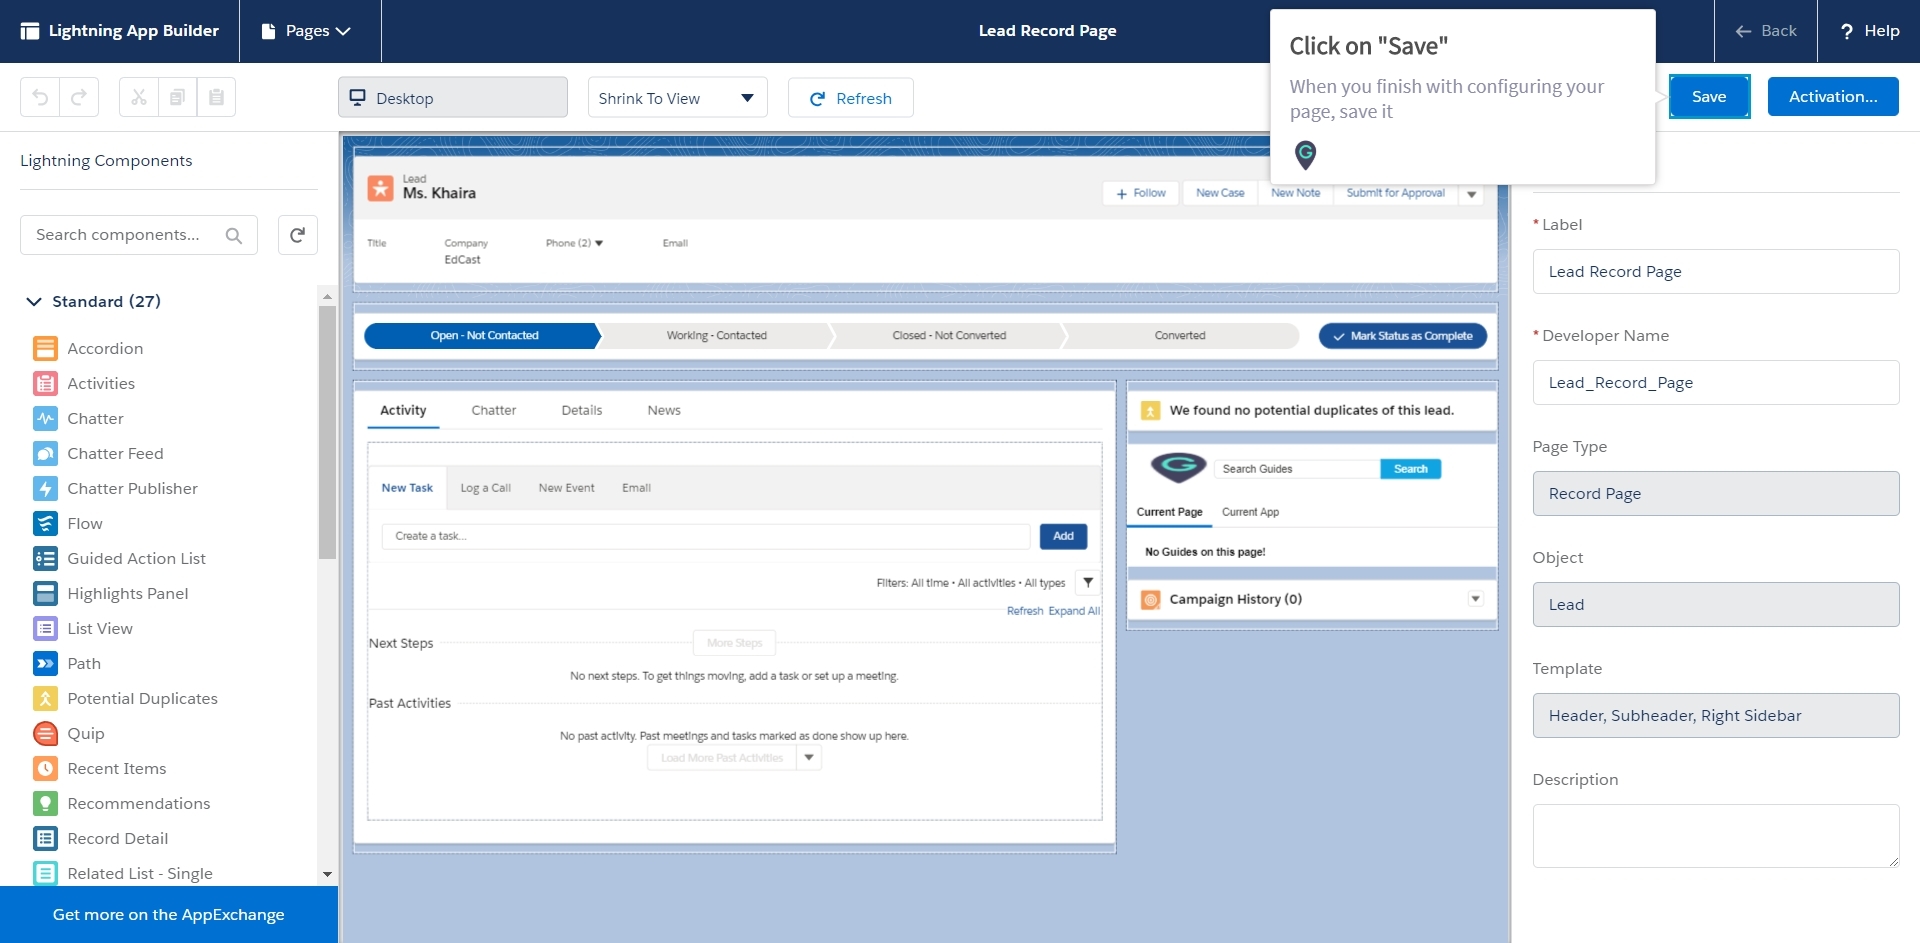
Task: Select the Accordion component icon
Action: point(45,348)
